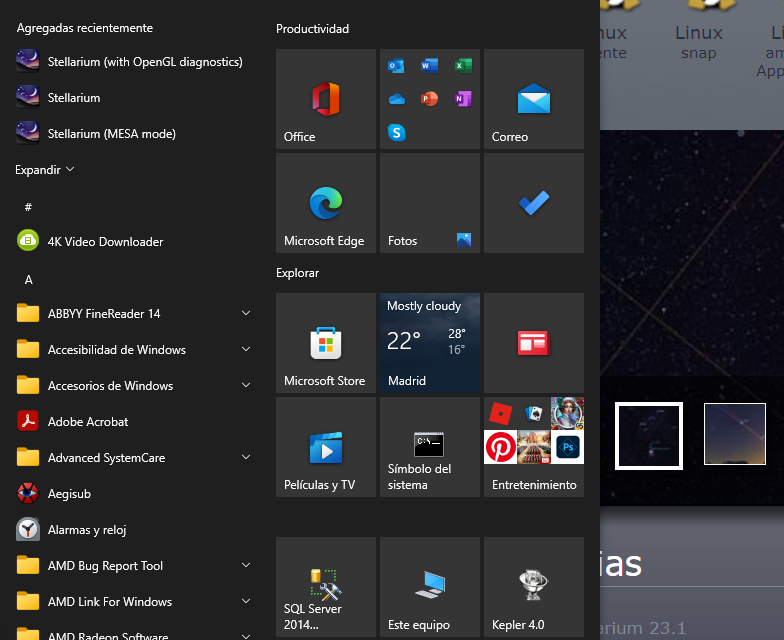Viewport: 784px width, 640px height.
Task: Expand the ABBYY FineReader 14 folder chevron
Action: [x=246, y=314]
